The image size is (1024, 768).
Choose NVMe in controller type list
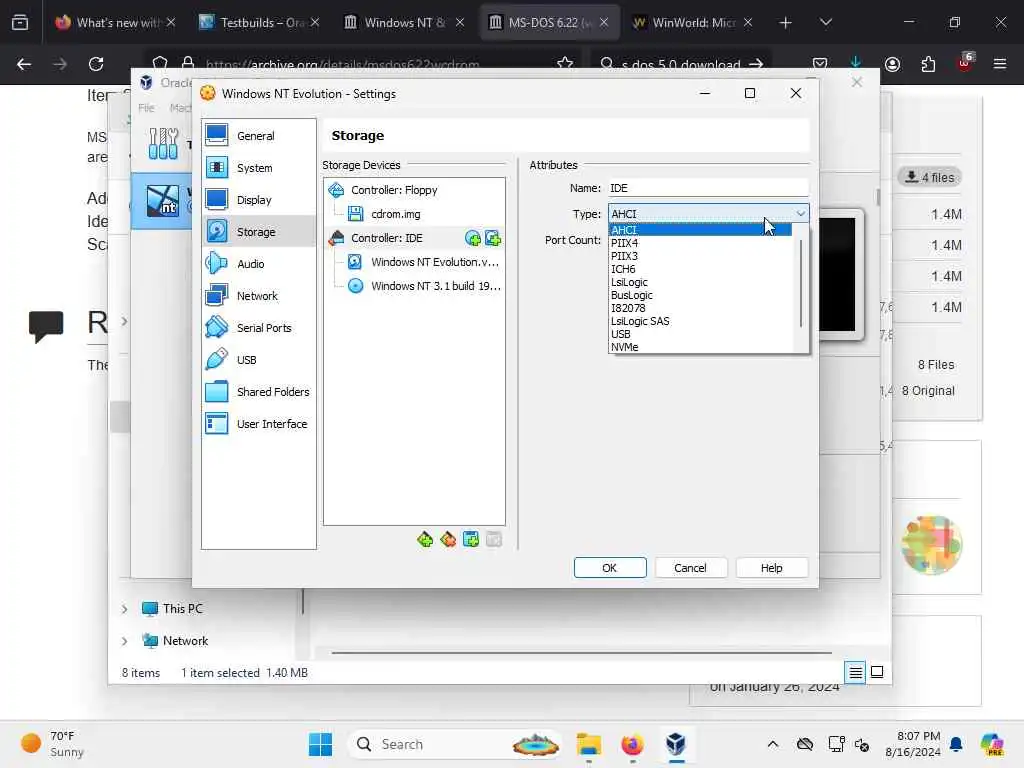click(x=701, y=347)
